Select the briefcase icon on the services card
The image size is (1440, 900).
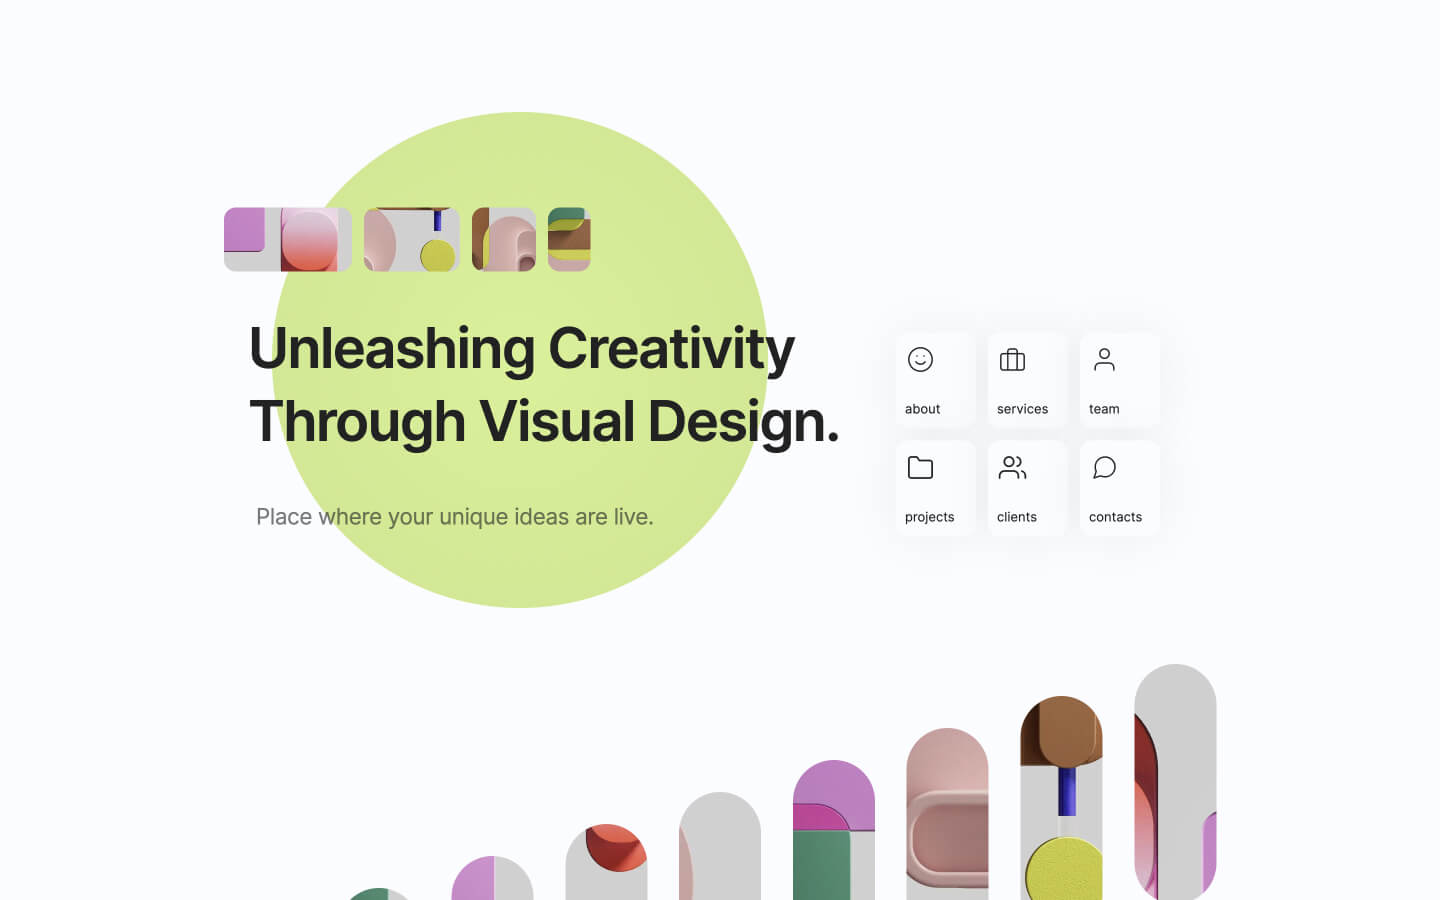tap(1012, 360)
